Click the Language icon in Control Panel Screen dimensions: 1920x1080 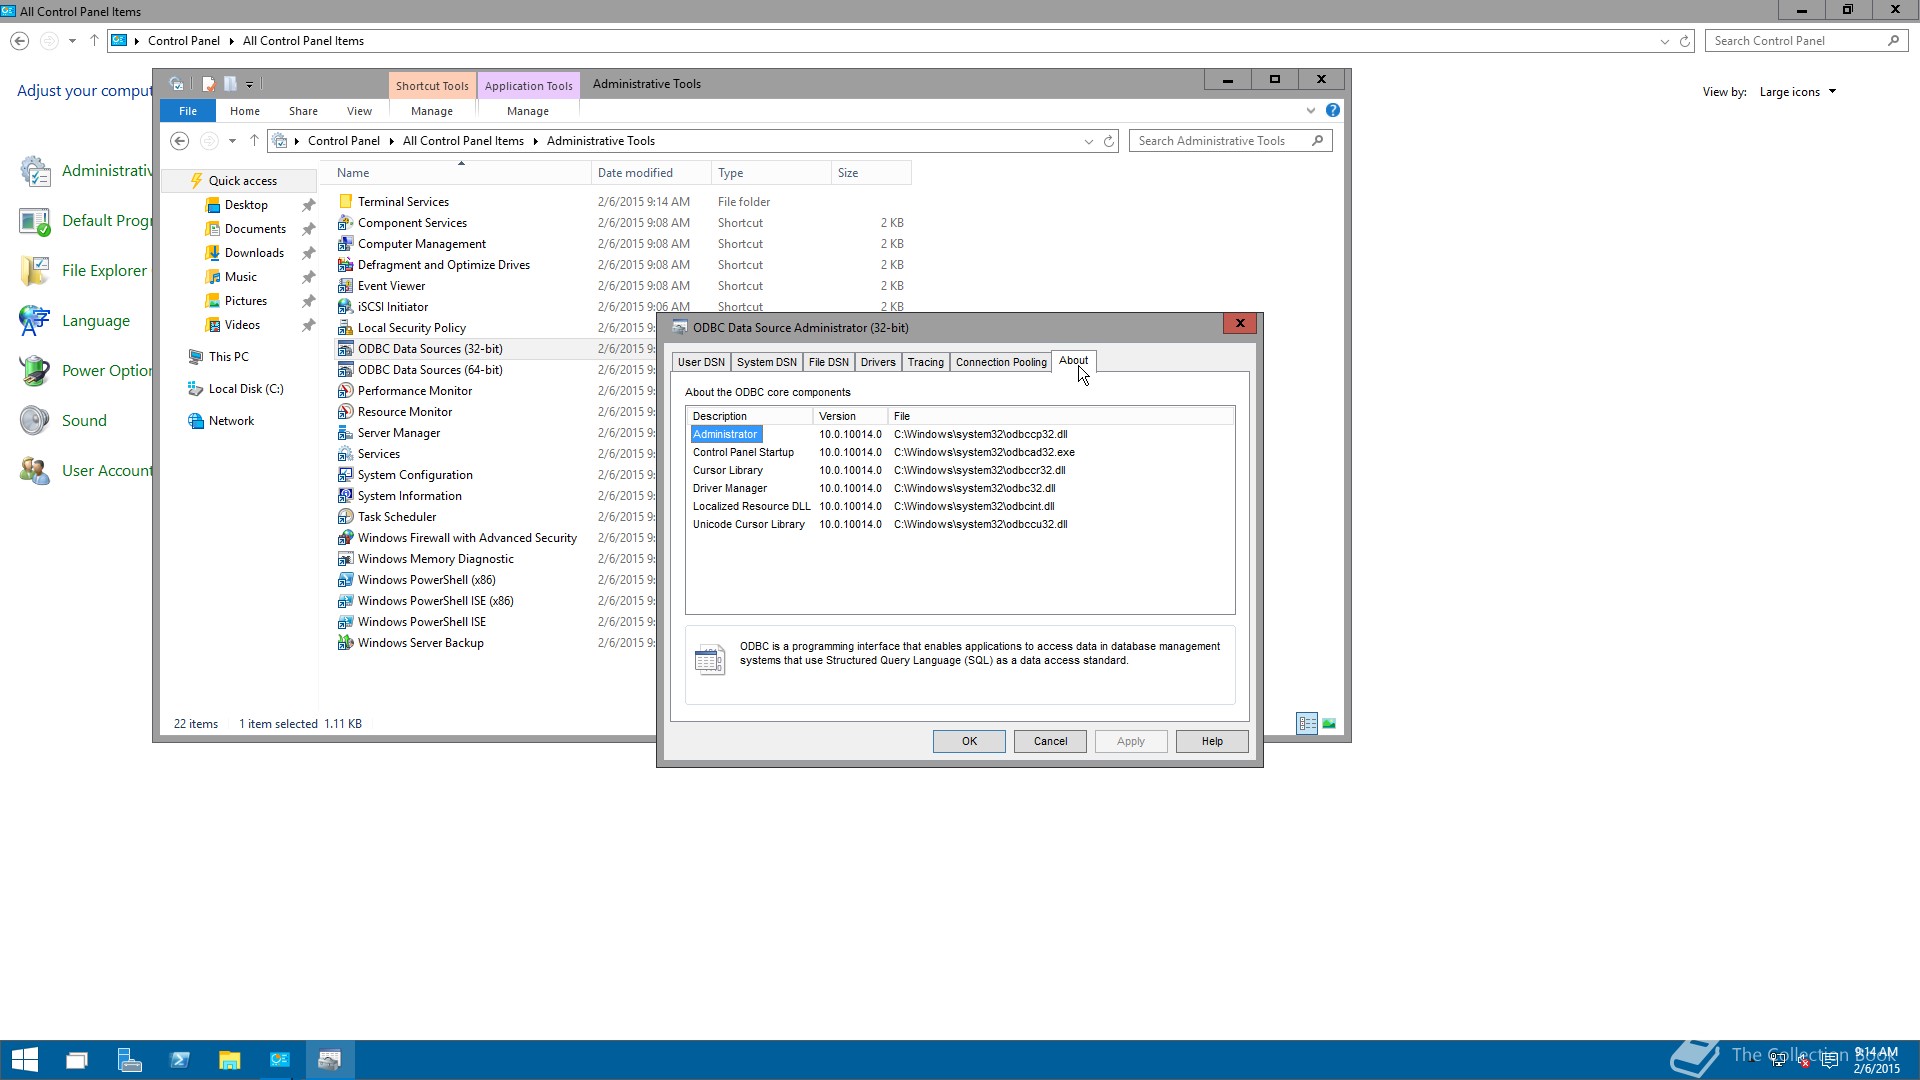pyautogui.click(x=34, y=321)
